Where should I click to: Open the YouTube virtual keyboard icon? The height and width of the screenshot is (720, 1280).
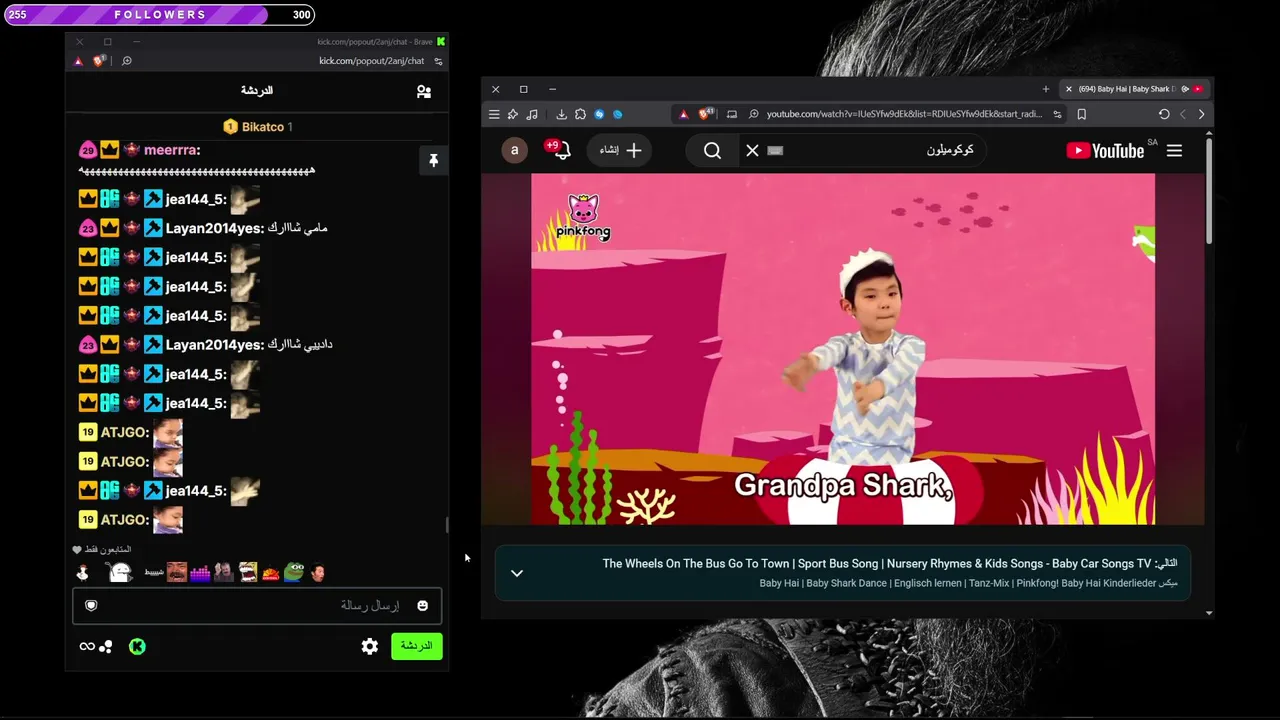pyautogui.click(x=775, y=150)
